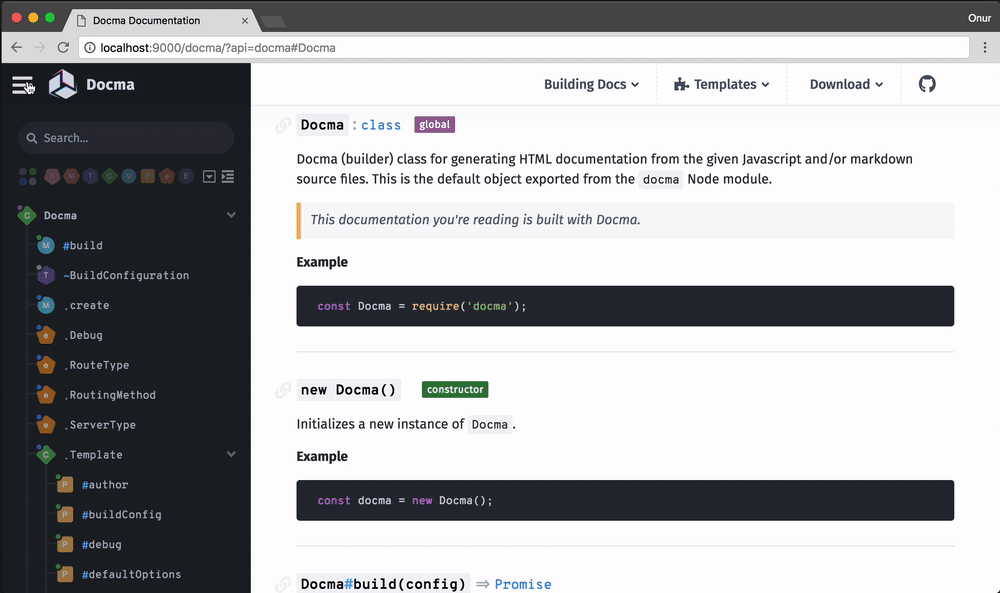
Task: Toggle the outline indent view icon
Action: click(228, 177)
